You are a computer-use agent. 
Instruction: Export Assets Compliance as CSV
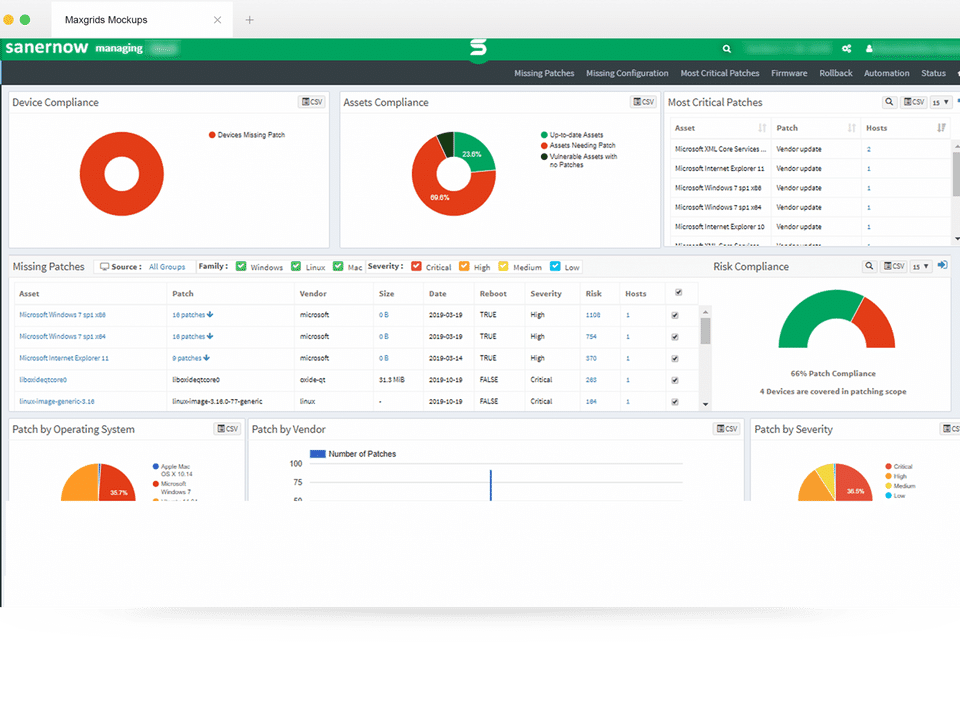pos(643,102)
